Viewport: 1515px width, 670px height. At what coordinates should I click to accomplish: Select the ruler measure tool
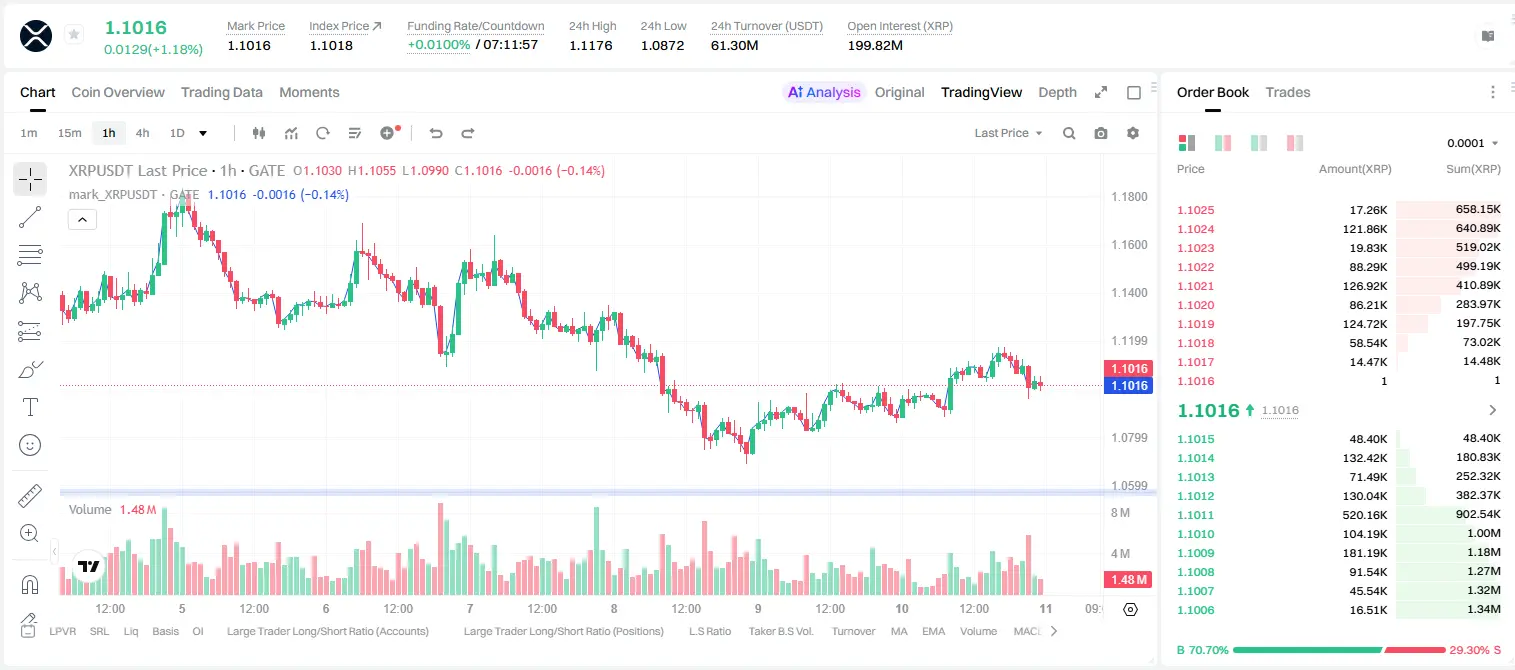pos(30,496)
